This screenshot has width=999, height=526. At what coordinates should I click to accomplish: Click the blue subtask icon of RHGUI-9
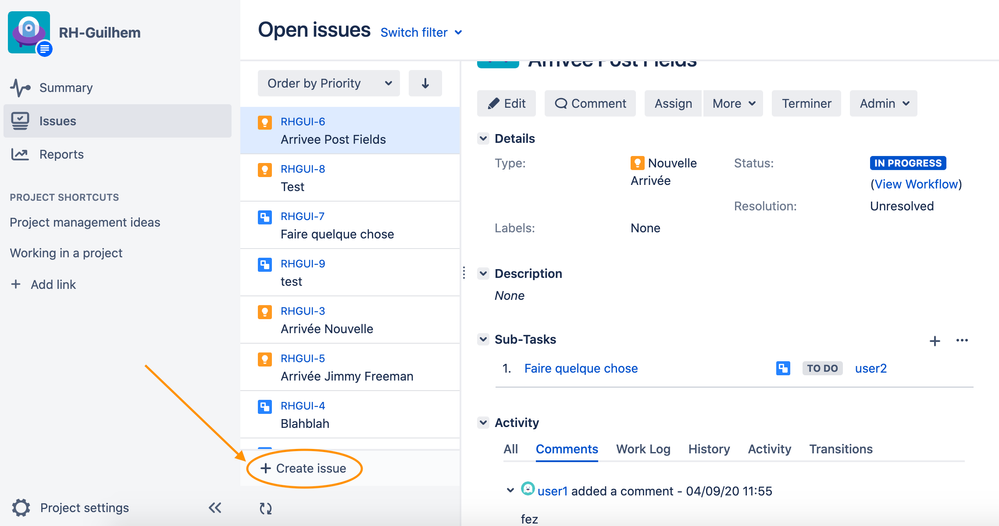click(x=264, y=264)
